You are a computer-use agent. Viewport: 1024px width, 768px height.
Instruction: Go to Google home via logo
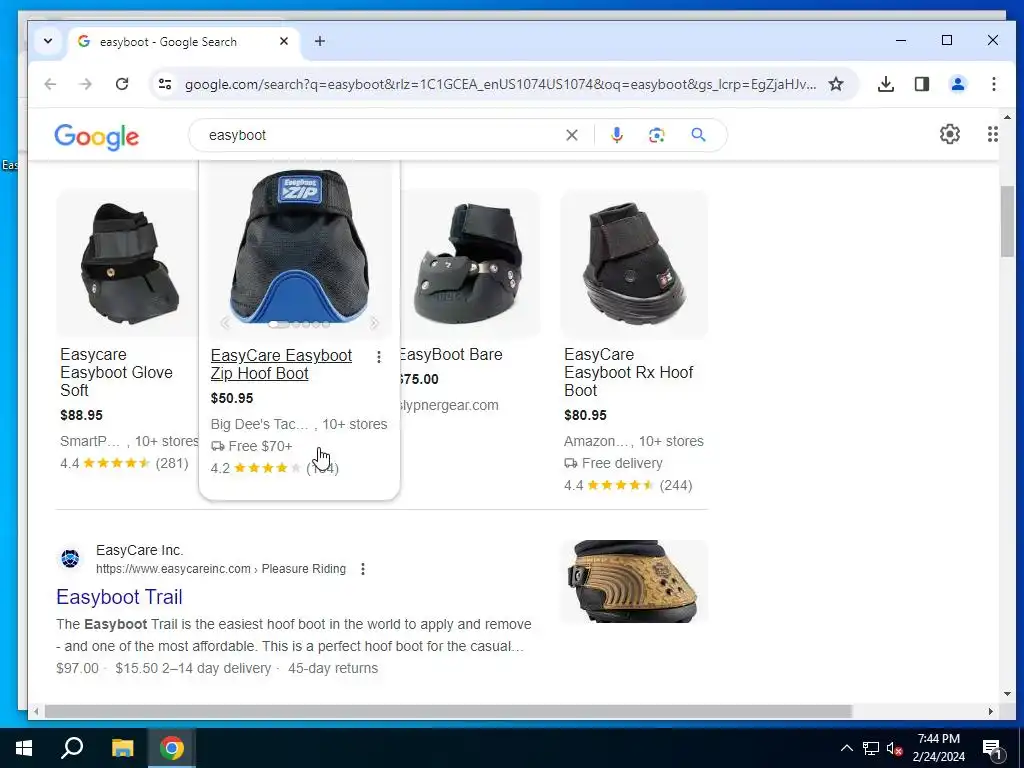point(97,136)
